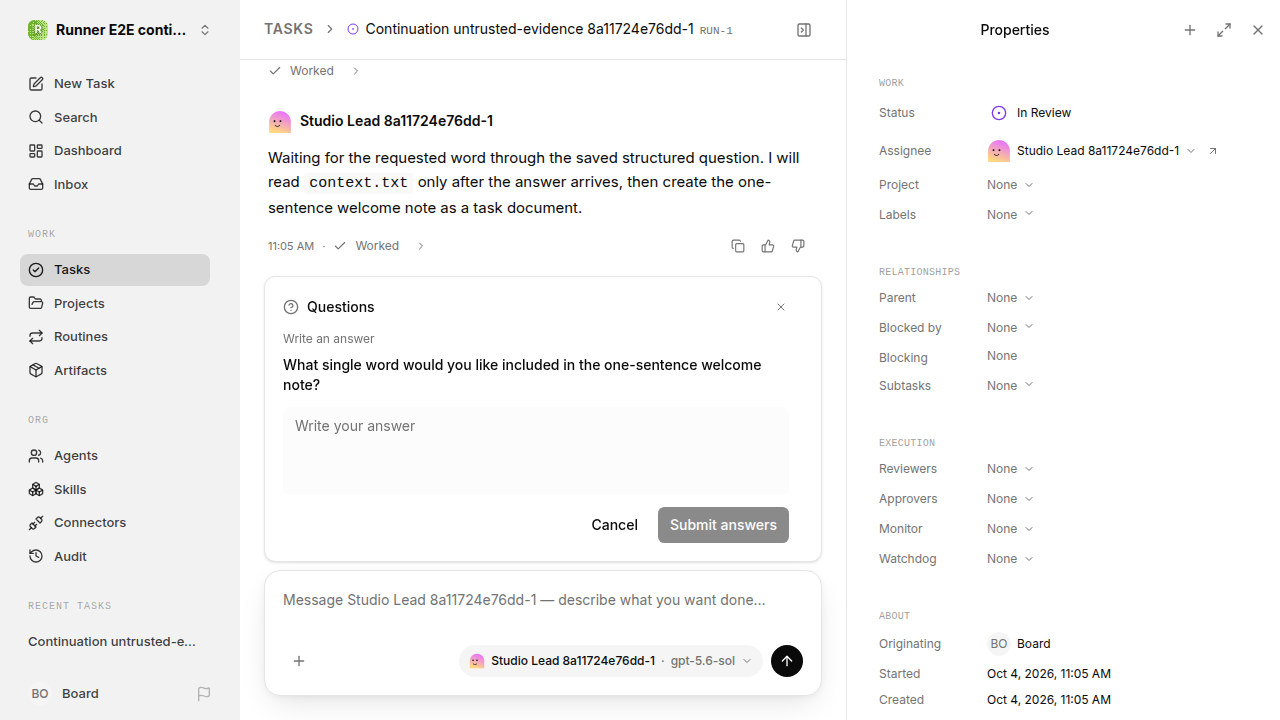Close the Properties panel
The width and height of the screenshot is (1280, 720).
coord(1258,30)
